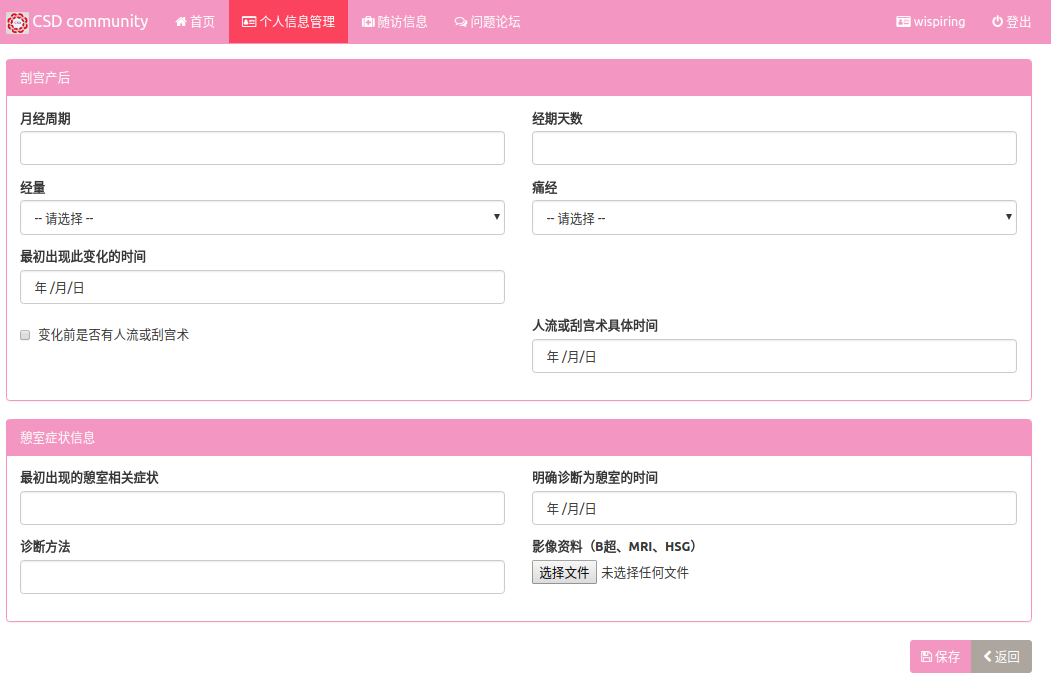Click the 经期天数 input field

tap(774, 148)
